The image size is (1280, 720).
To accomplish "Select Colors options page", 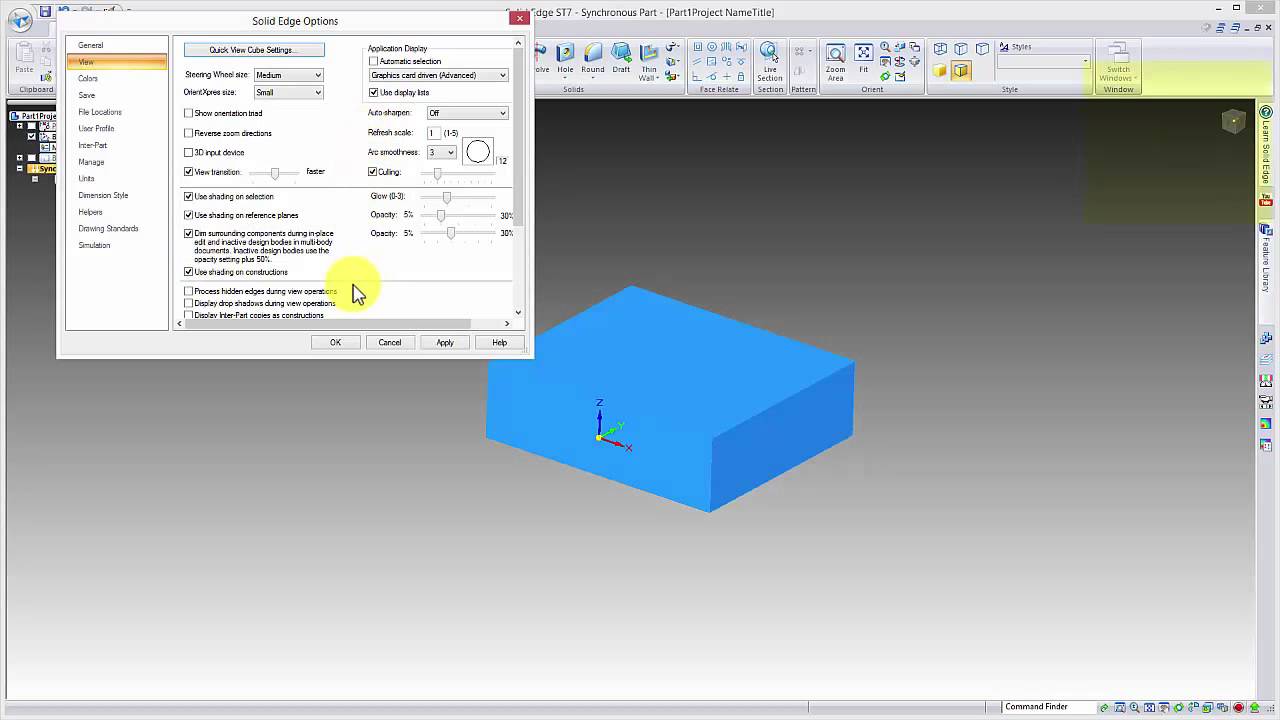I will 88,78.
